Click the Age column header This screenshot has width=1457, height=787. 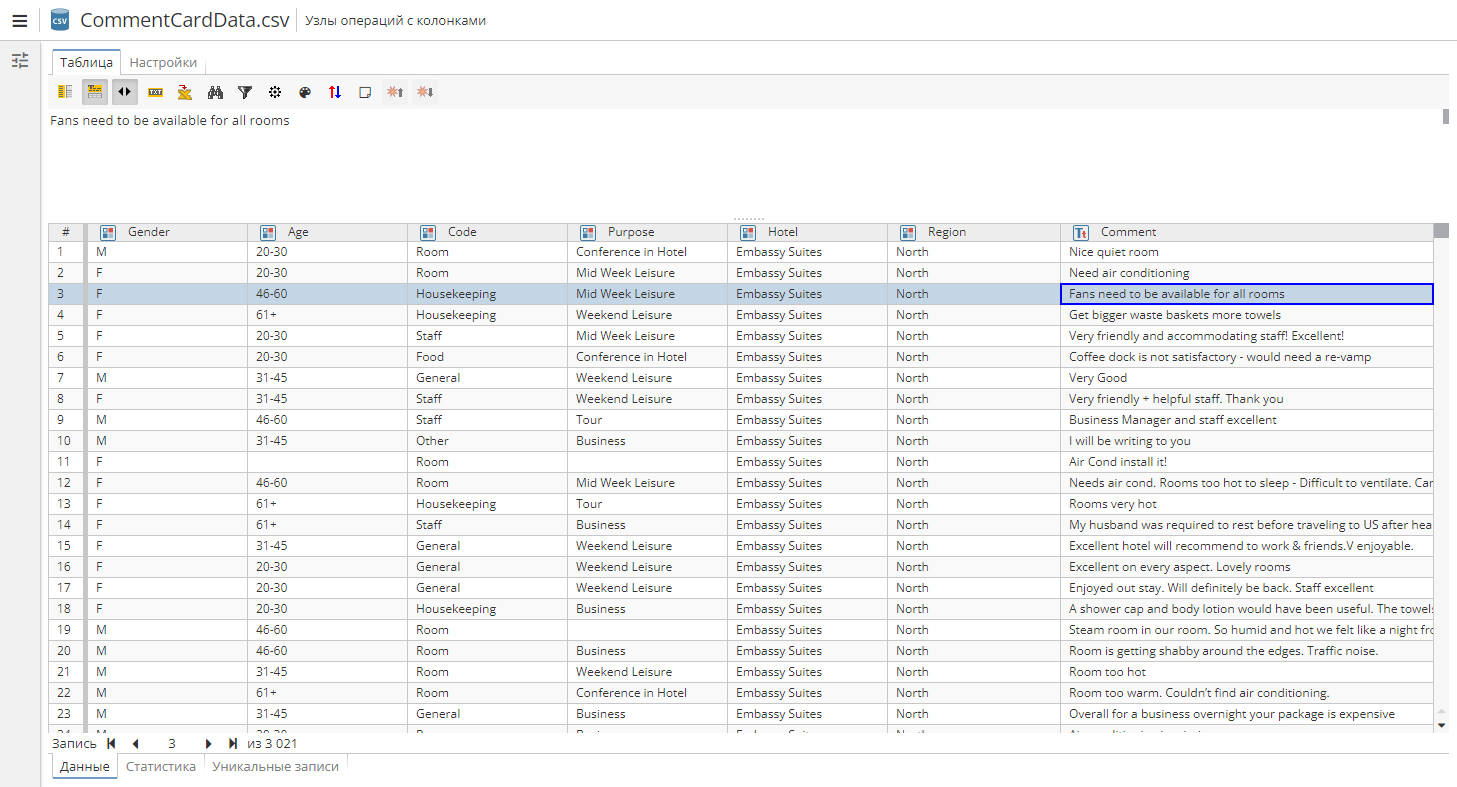[x=328, y=232]
